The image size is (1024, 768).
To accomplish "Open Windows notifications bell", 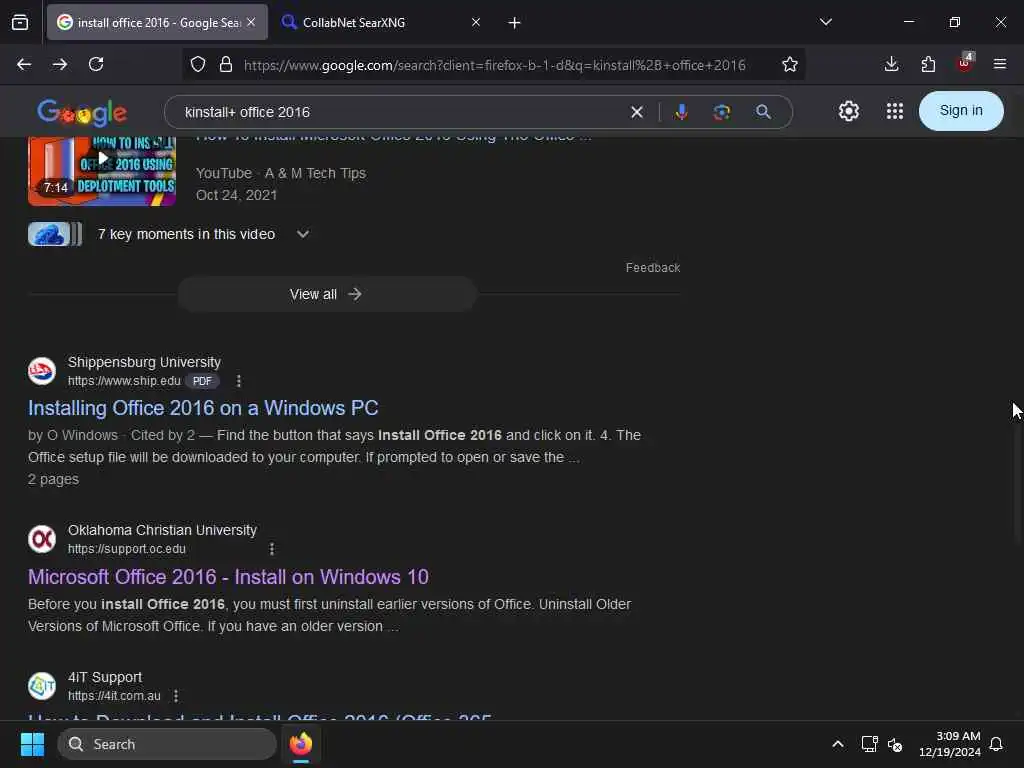I will [x=996, y=744].
